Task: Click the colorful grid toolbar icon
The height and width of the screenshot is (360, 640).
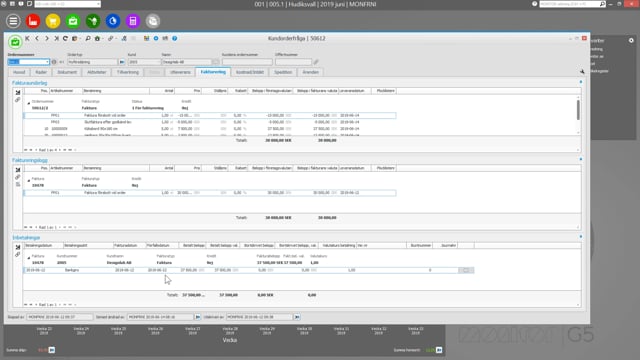Action: click(x=147, y=38)
